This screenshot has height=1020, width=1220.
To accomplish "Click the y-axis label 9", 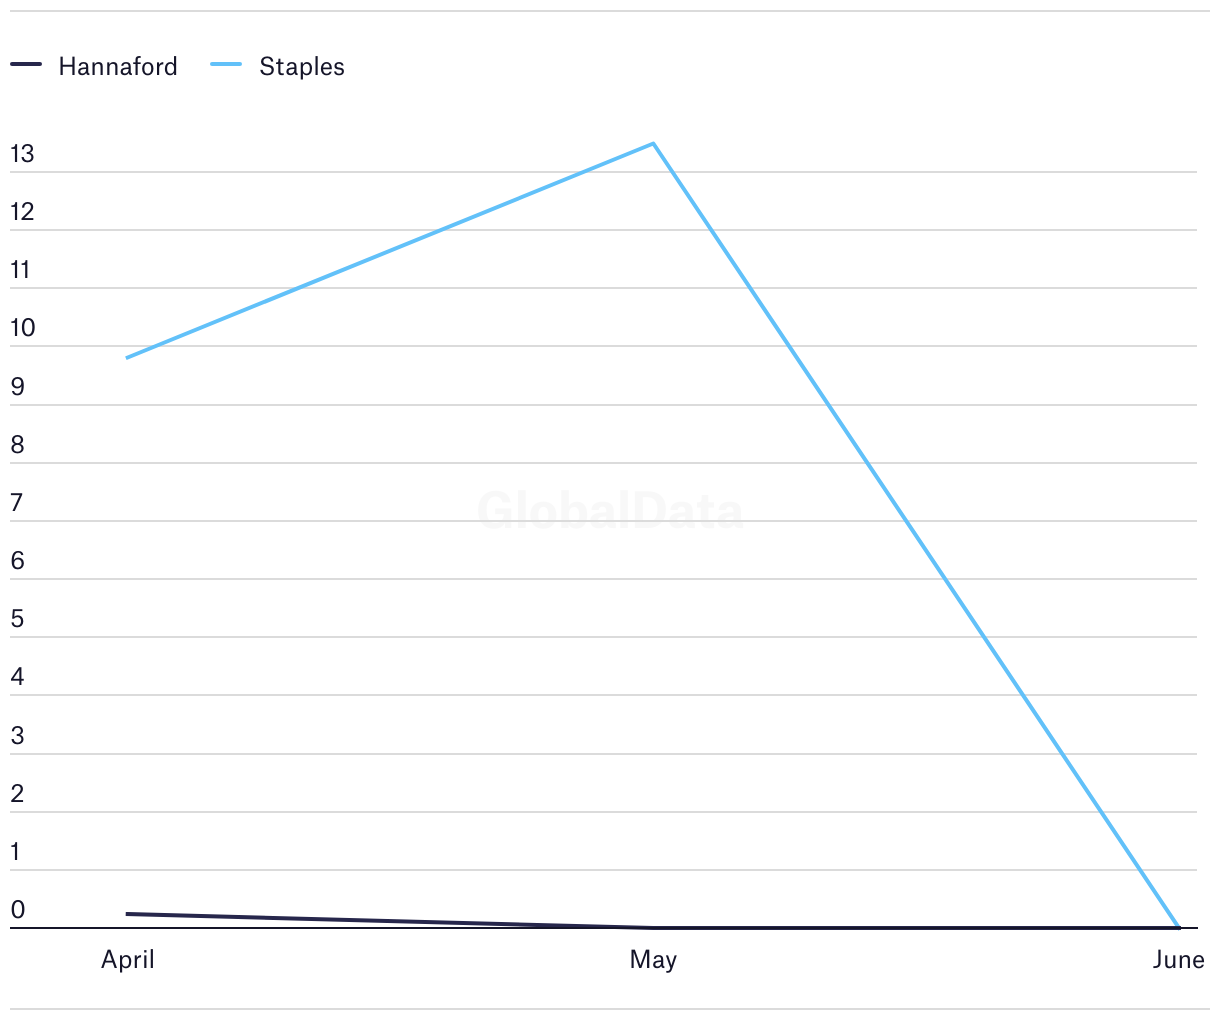I will pyautogui.click(x=17, y=387).
